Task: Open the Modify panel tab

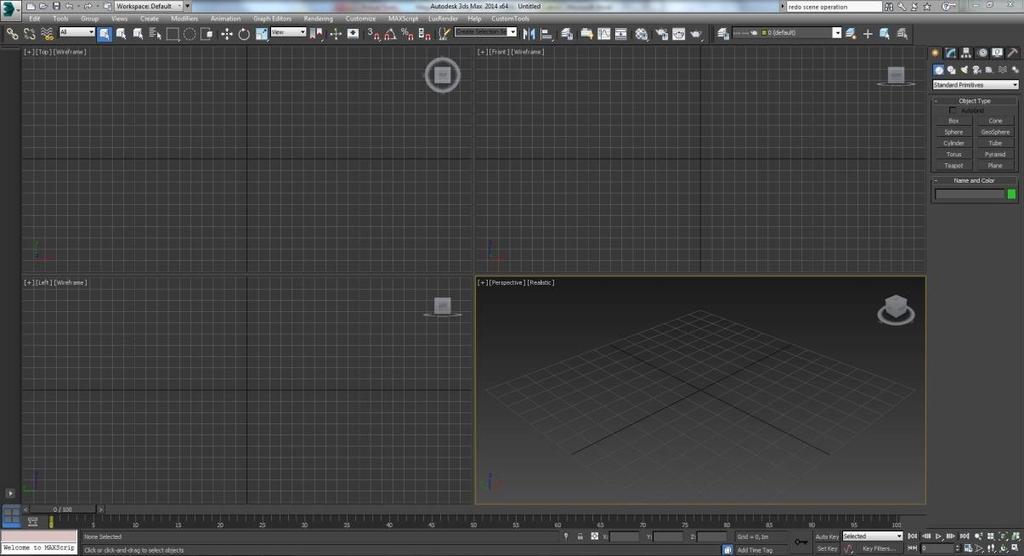Action: tap(951, 53)
